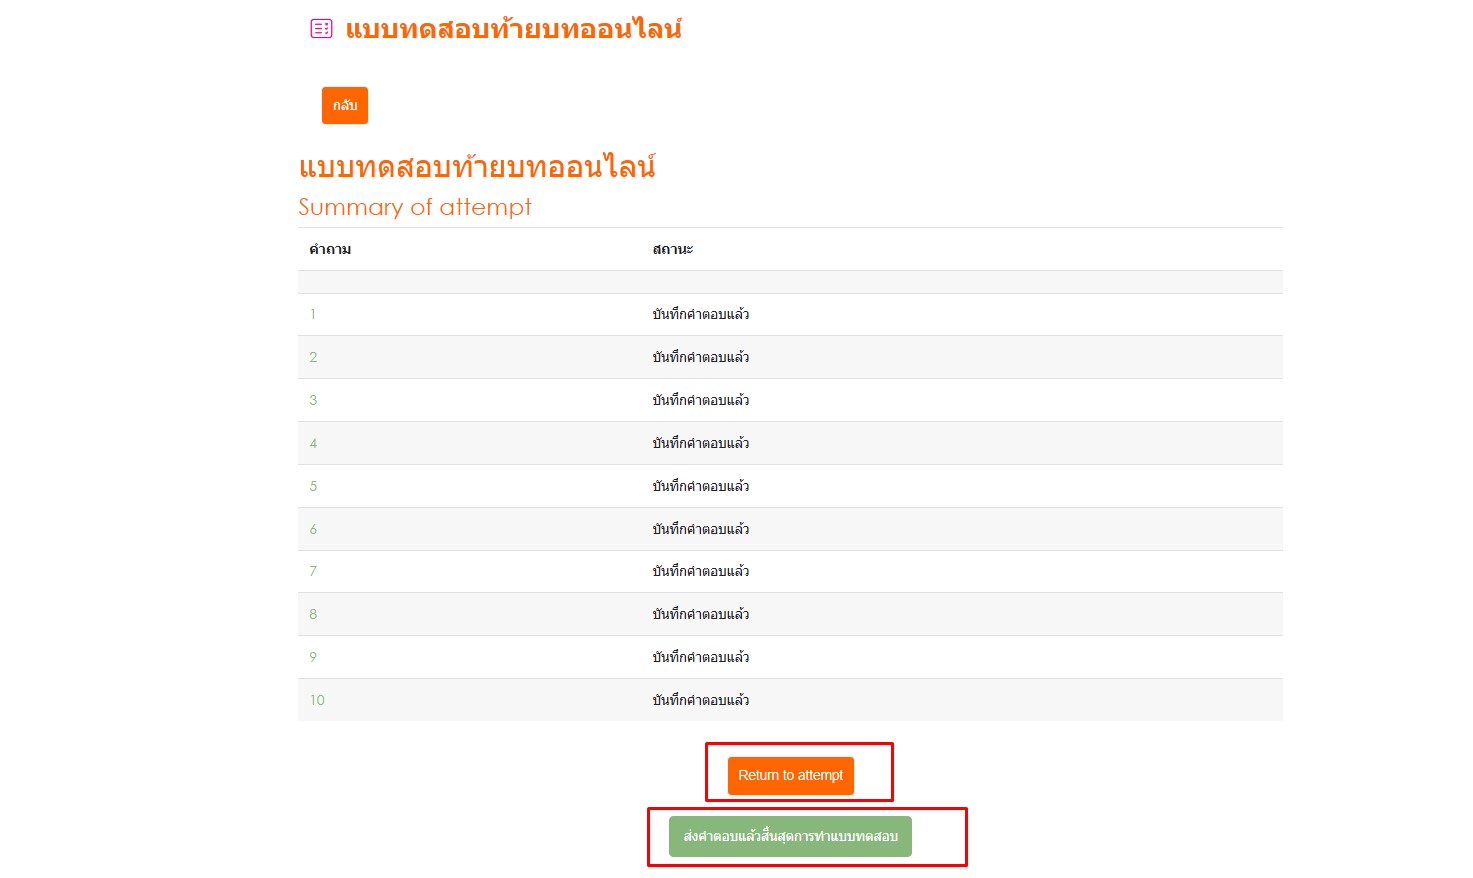Click the saved status text for question 10
Image resolution: width=1473 pixels, height=878 pixels.
[700, 701]
